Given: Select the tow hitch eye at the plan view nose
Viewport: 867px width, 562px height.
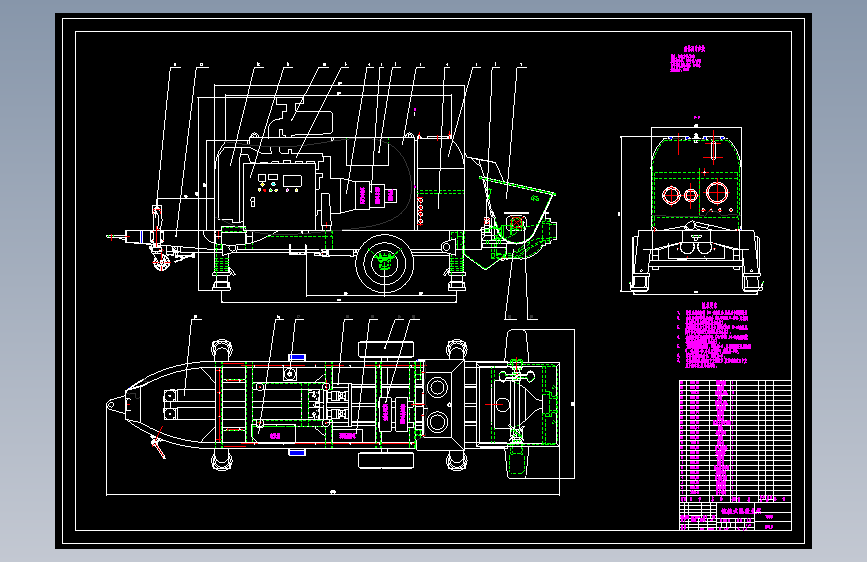Looking at the screenshot, I should pos(111,405).
